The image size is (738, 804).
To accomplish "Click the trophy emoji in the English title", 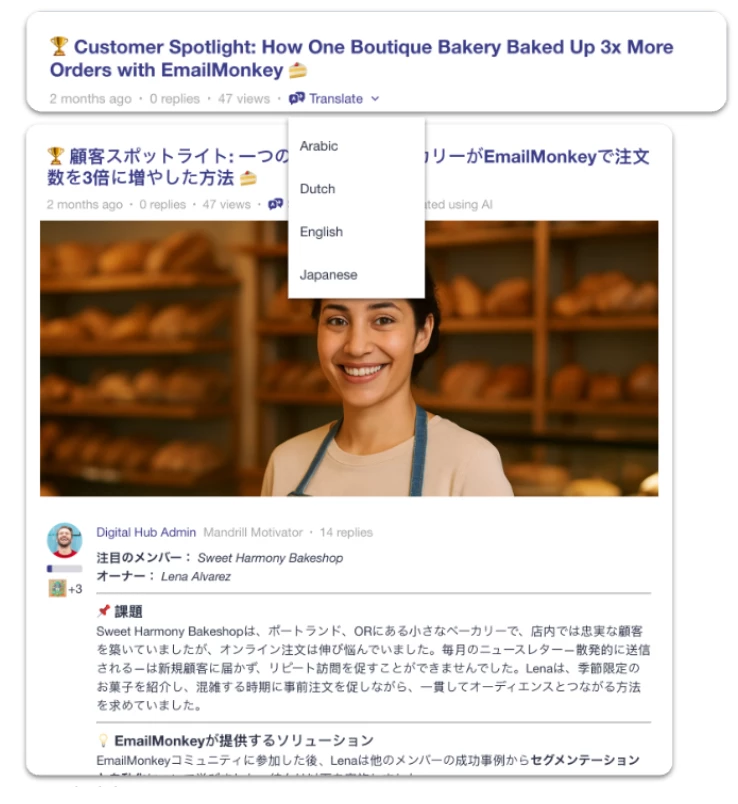I will click(59, 46).
